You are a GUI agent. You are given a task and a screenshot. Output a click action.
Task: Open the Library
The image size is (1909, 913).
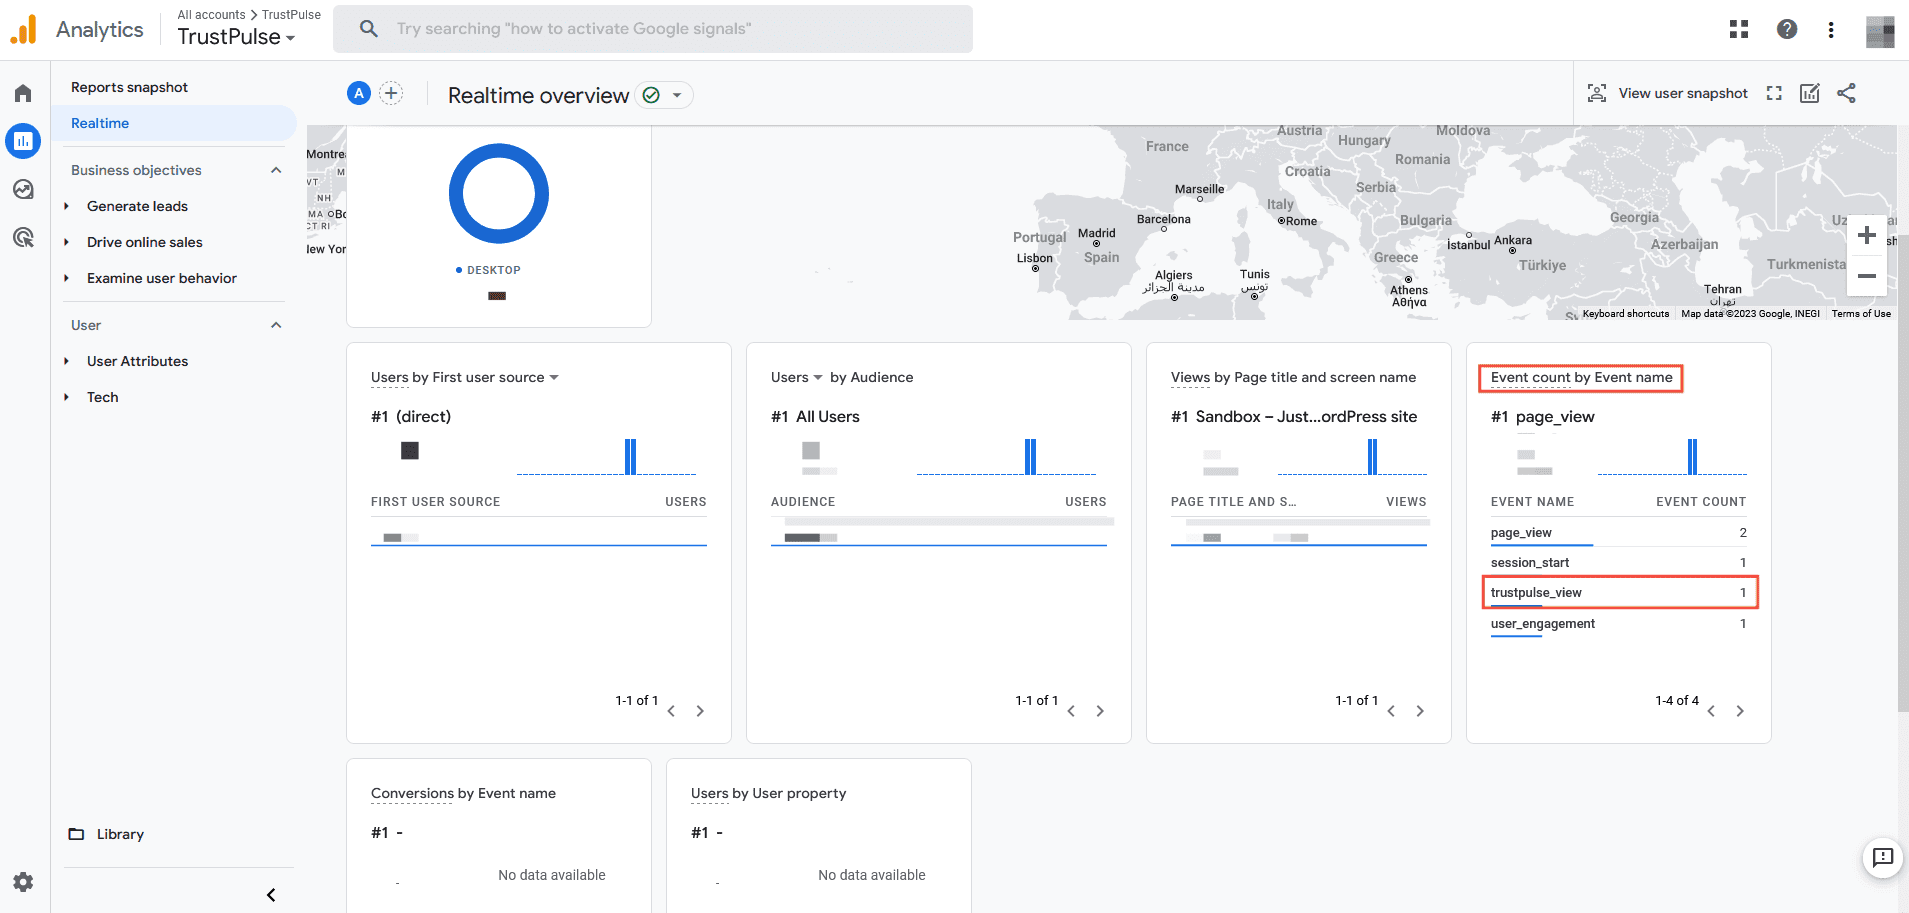tap(106, 834)
